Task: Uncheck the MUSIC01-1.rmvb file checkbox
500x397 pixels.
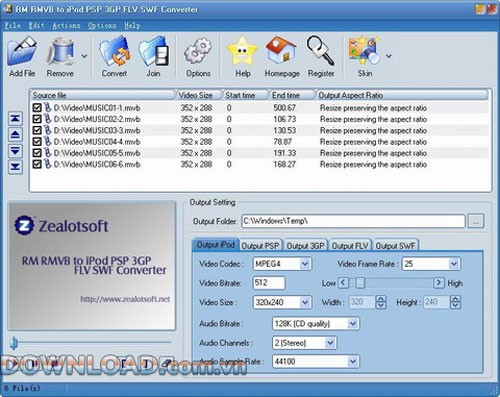Action: click(x=37, y=108)
